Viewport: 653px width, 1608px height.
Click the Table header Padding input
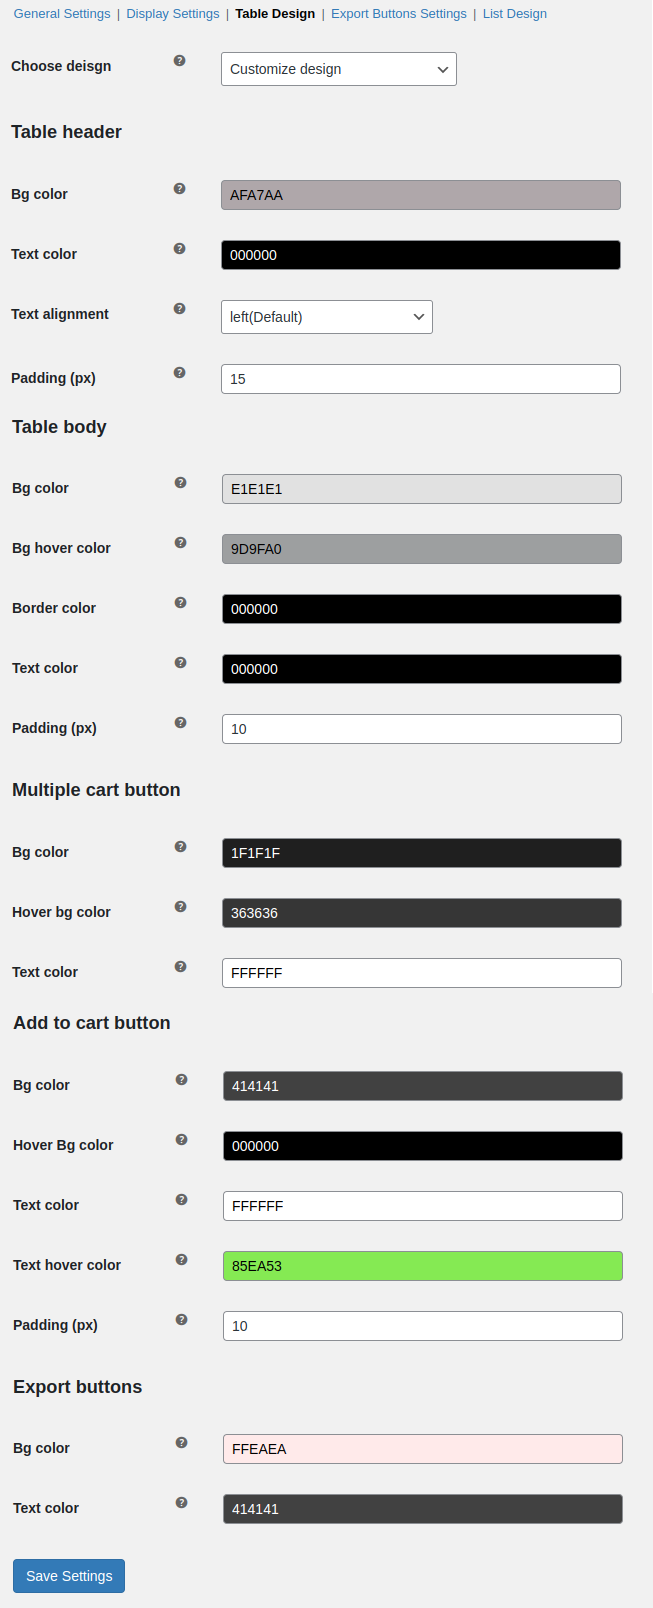[421, 378]
